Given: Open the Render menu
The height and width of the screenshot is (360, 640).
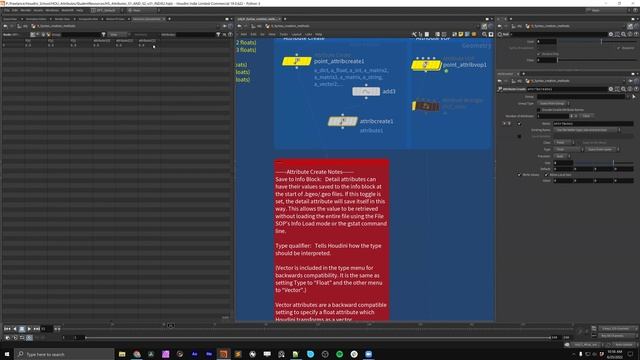Looking at the screenshot, I should [25, 10].
